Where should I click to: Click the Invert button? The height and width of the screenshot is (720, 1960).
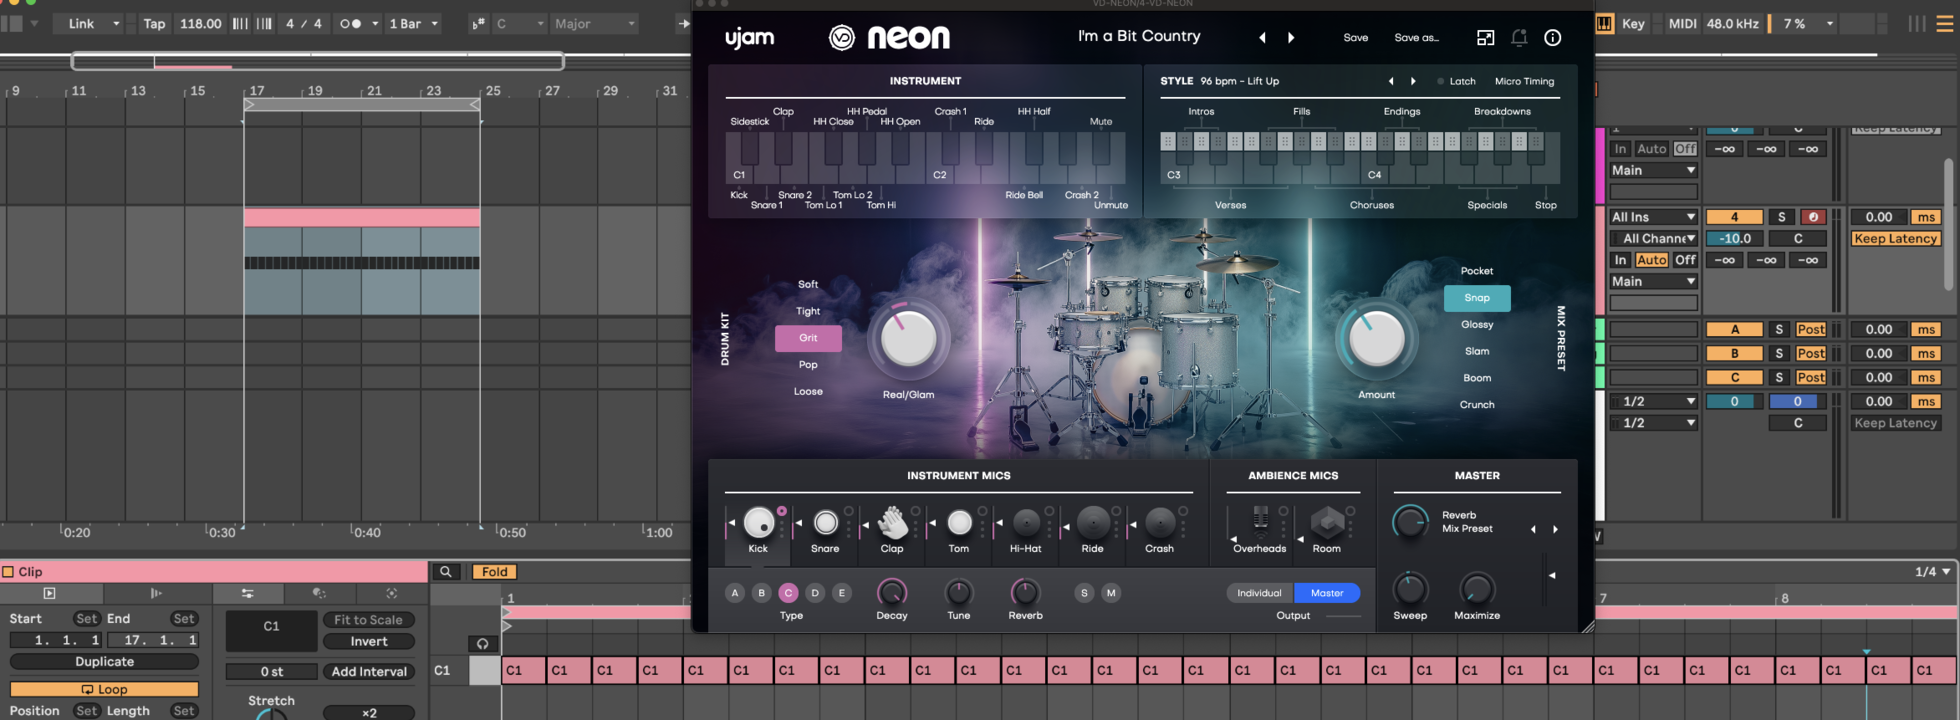(369, 642)
